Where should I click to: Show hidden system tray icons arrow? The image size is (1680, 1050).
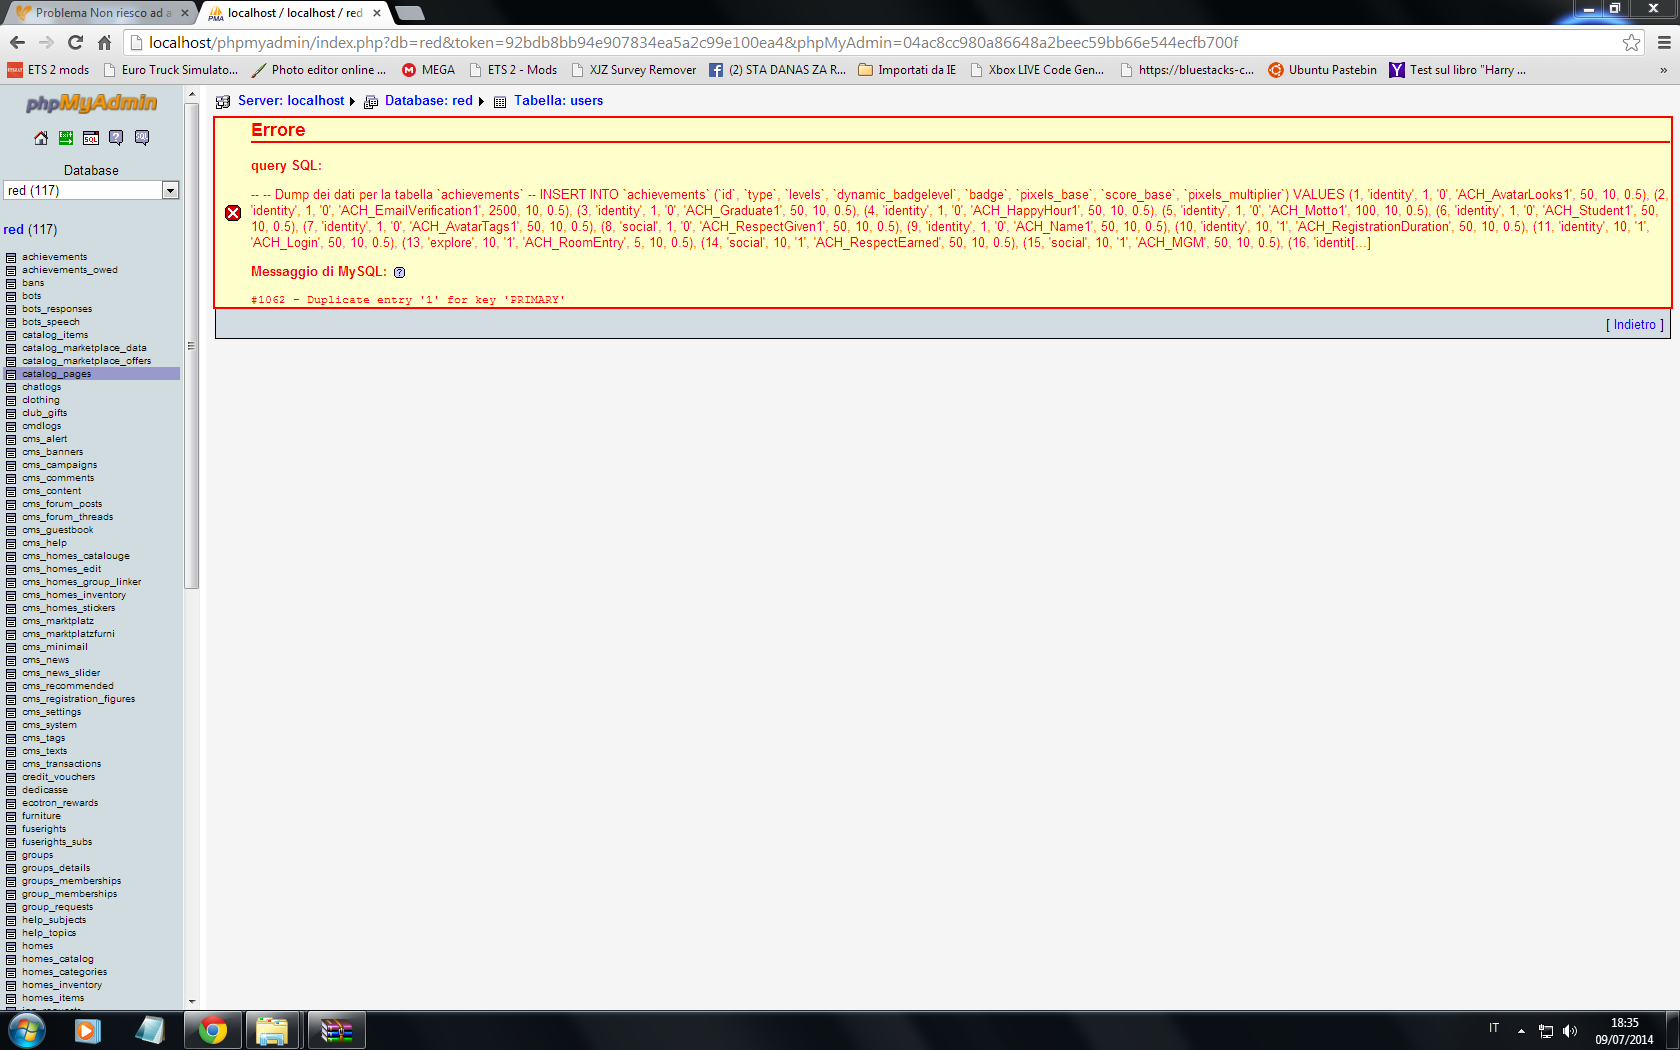pos(1521,1031)
